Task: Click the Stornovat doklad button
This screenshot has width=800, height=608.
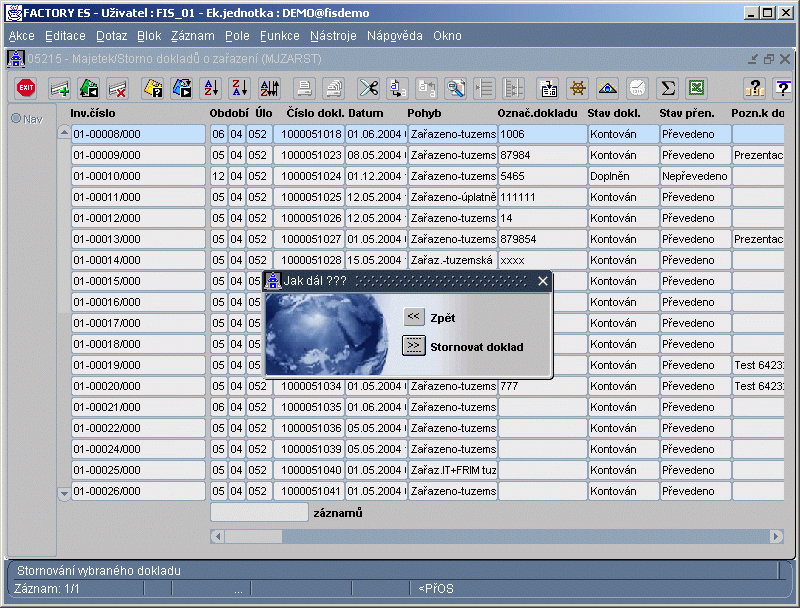Action: pyautogui.click(x=414, y=346)
